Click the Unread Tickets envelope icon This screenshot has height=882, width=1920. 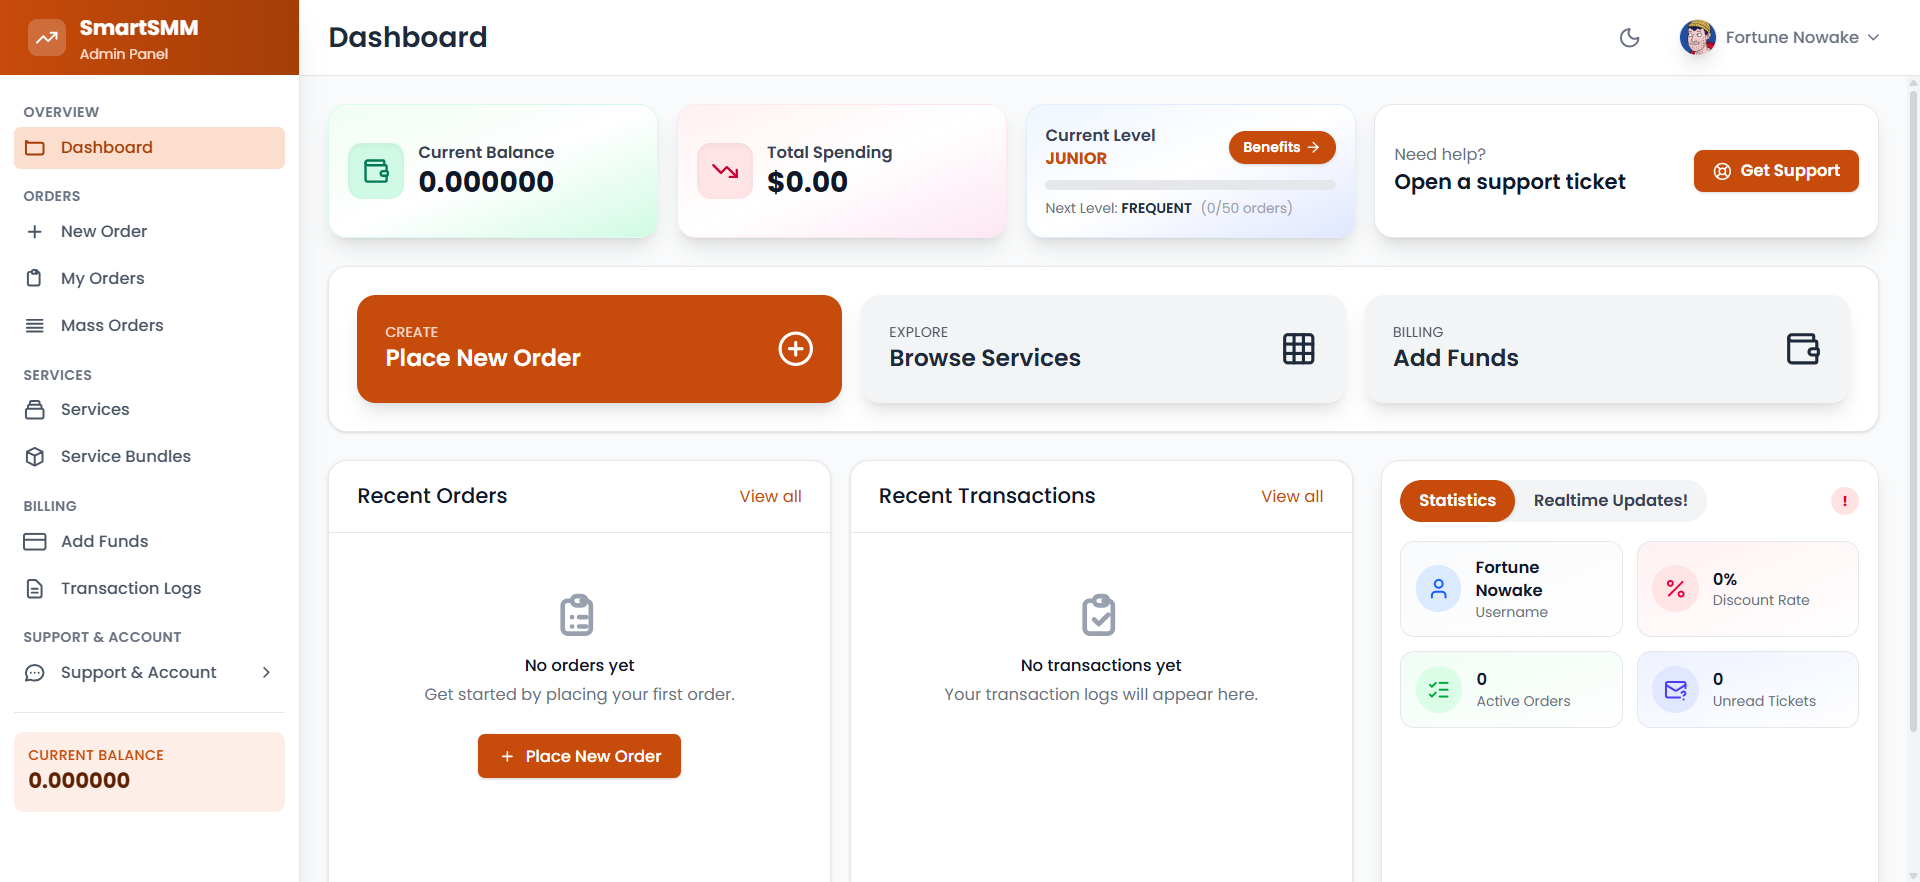[x=1675, y=690]
